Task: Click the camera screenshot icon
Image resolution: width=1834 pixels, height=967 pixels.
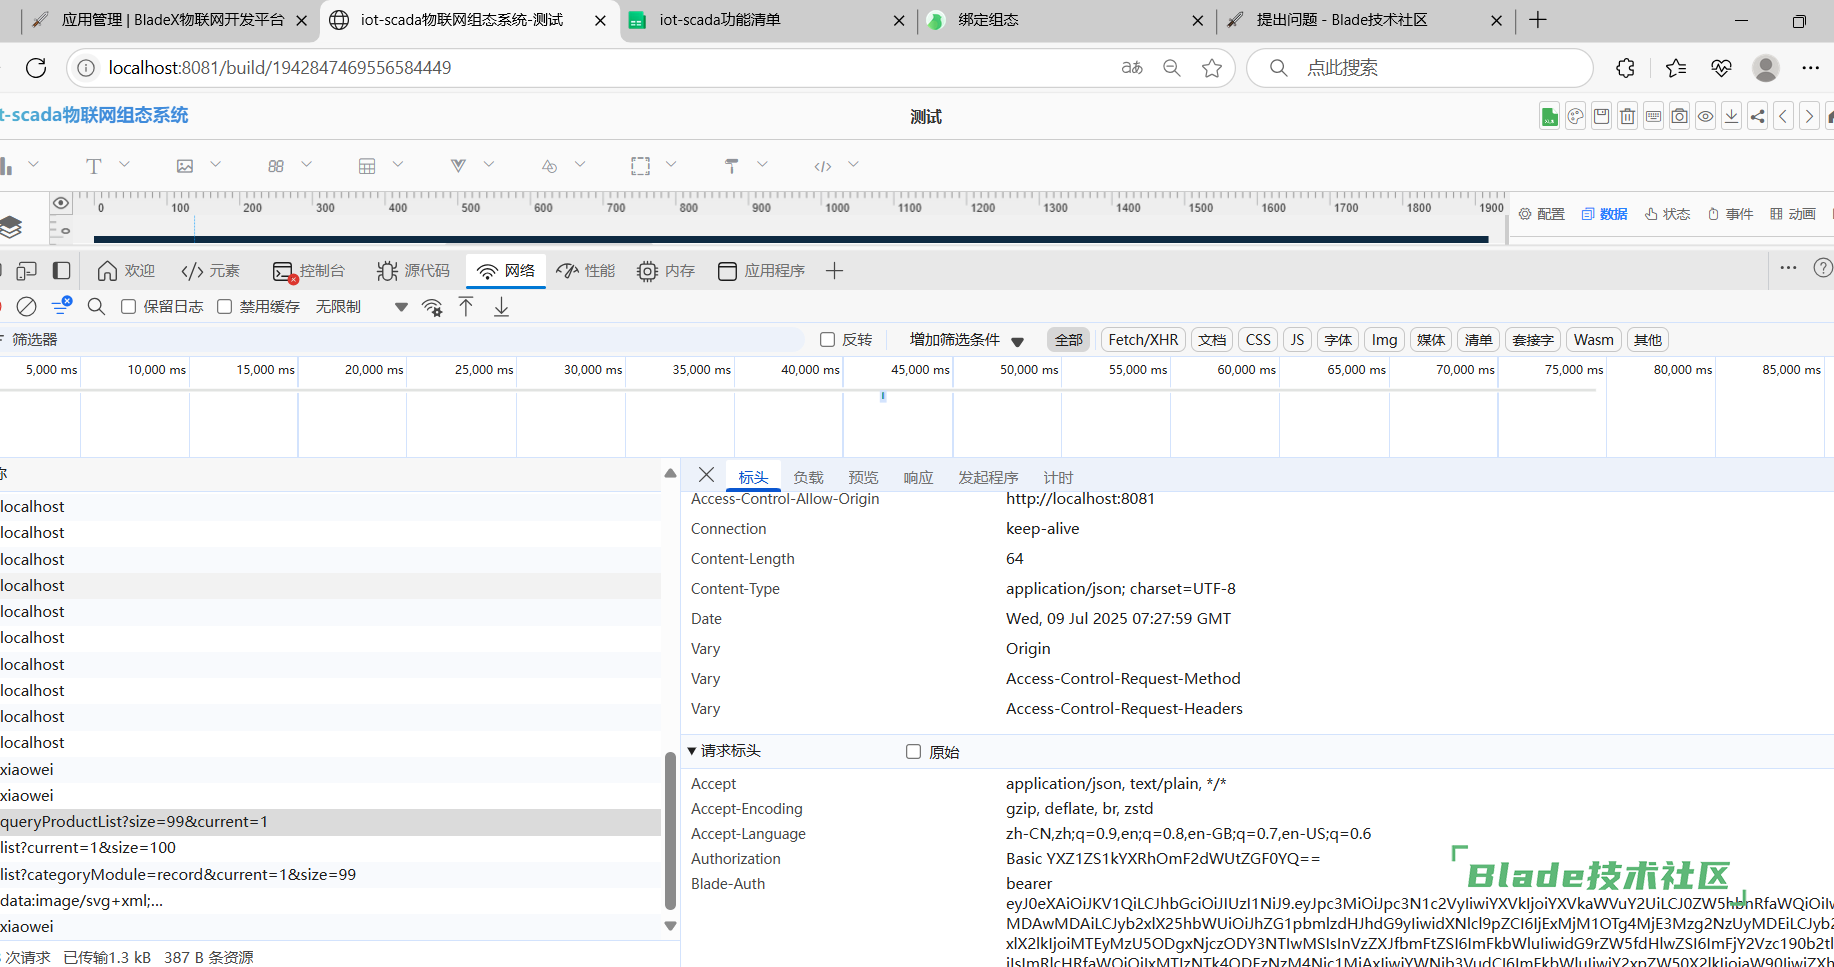Action: coord(1679,116)
